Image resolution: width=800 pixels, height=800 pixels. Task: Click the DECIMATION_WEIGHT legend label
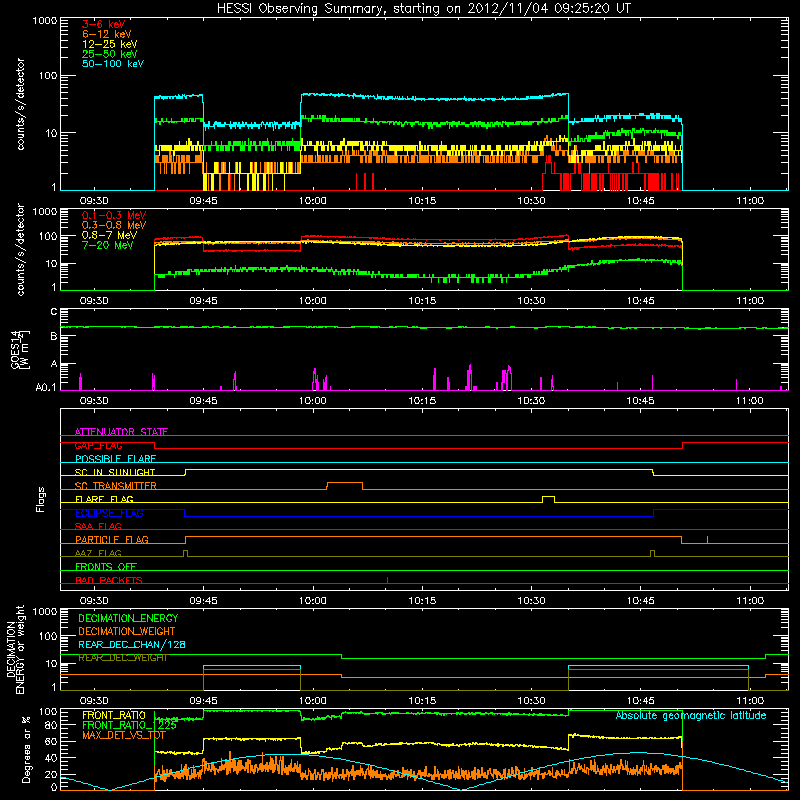(x=127, y=632)
